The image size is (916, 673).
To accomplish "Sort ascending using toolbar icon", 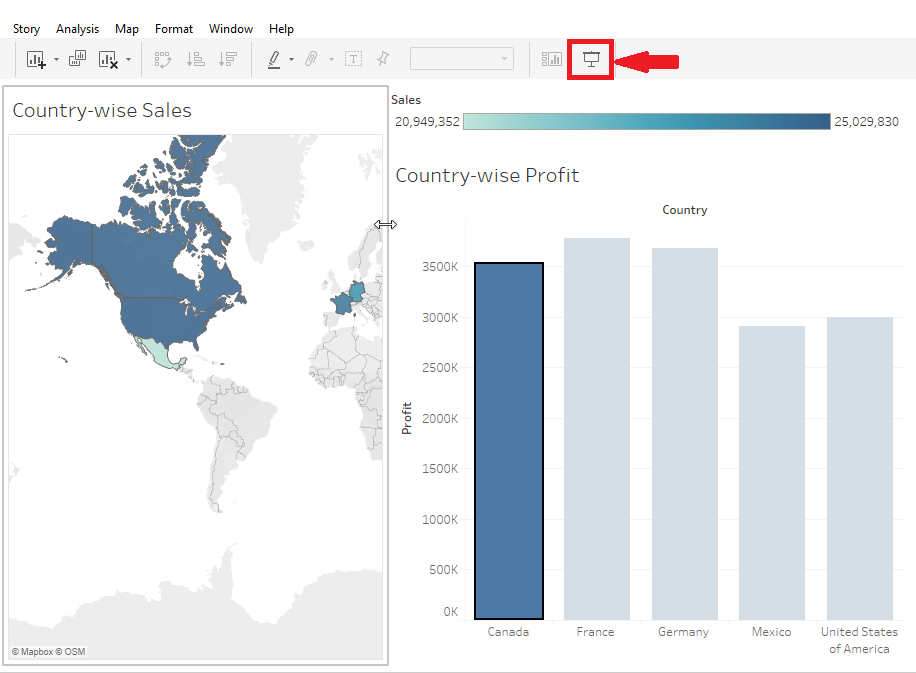I will (196, 59).
